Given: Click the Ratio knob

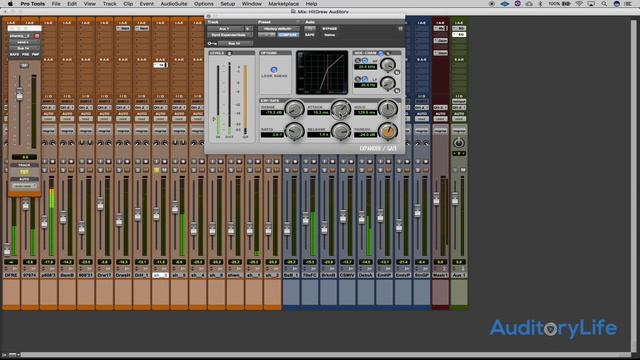Looking at the screenshot, I should tap(294, 131).
